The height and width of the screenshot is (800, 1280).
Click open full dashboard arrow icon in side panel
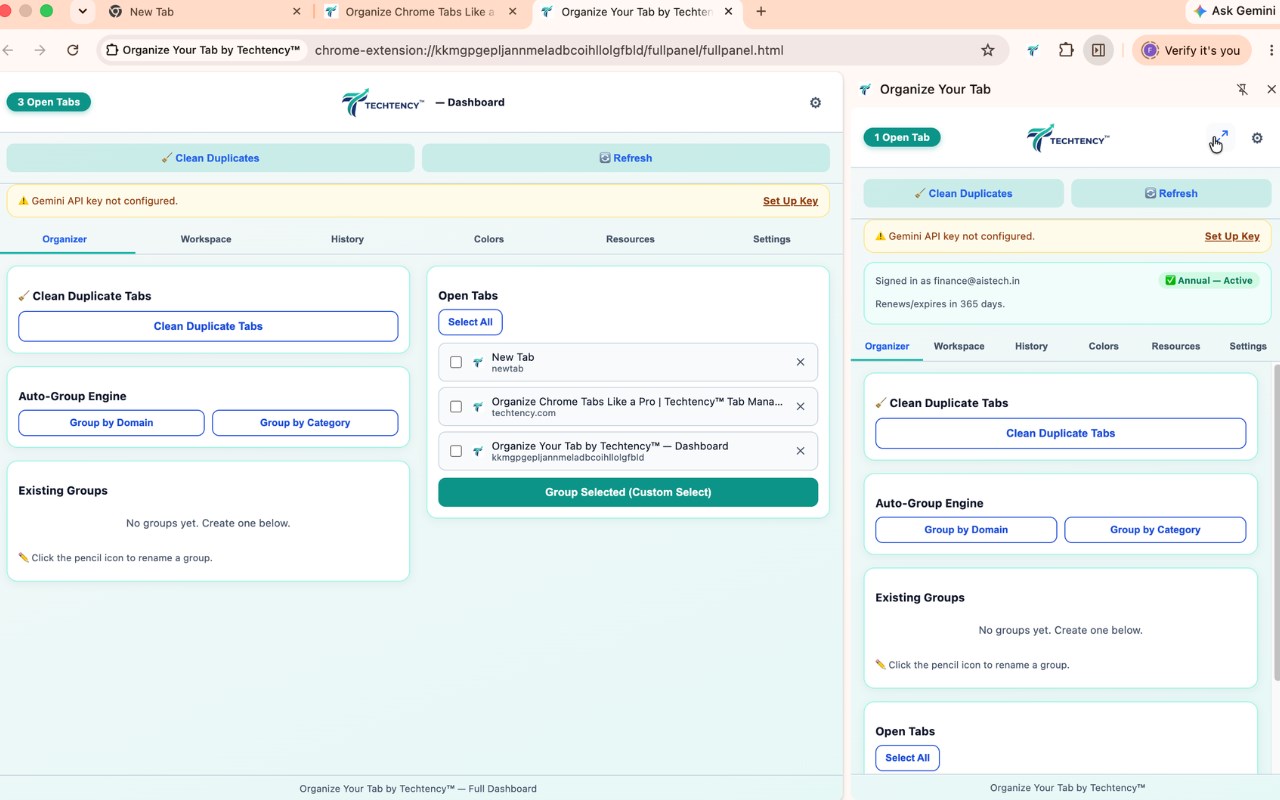1220,138
